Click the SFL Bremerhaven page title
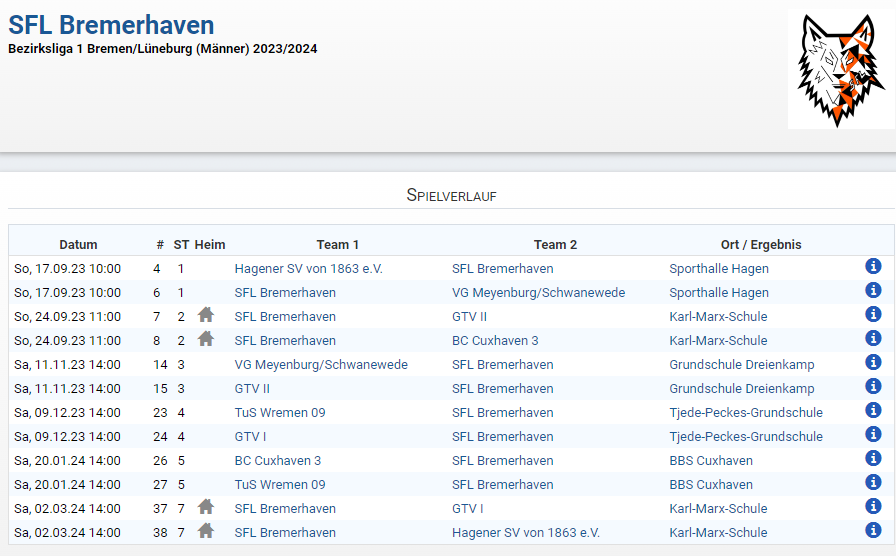Image resolution: width=896 pixels, height=556 pixels. pos(111,25)
